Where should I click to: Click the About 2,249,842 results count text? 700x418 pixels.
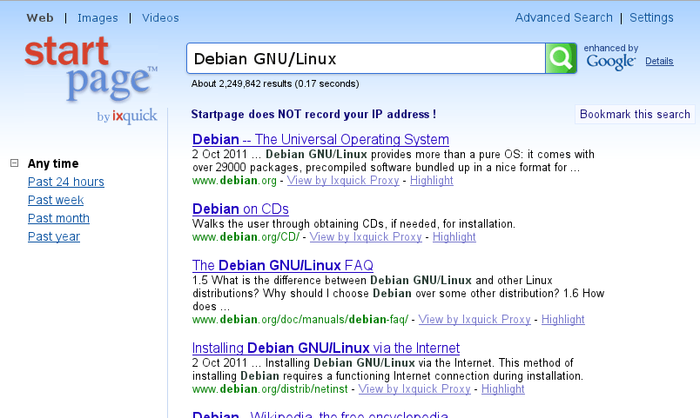coord(275,84)
